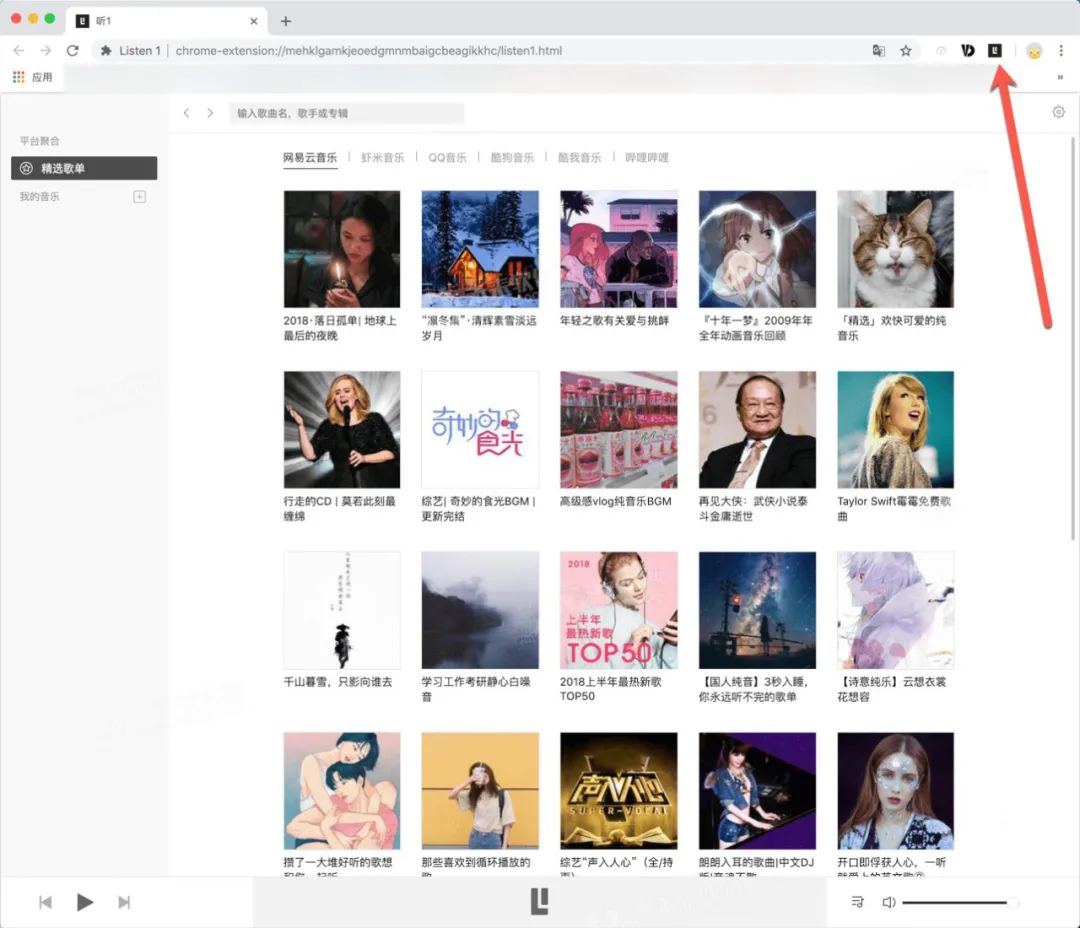This screenshot has width=1080, height=928.
Task: Open Chrome profile avatar
Action: (1034, 51)
